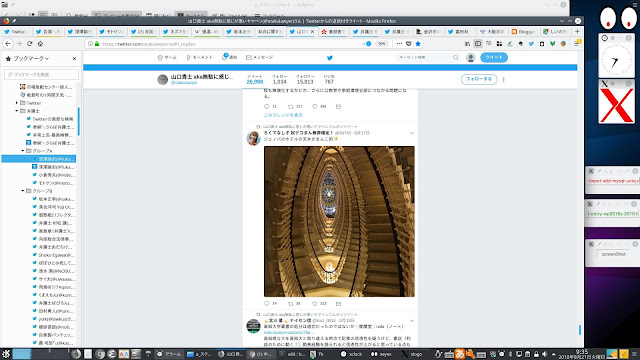
Task: Click the xlogo item in taskbar
Action: 412,354
